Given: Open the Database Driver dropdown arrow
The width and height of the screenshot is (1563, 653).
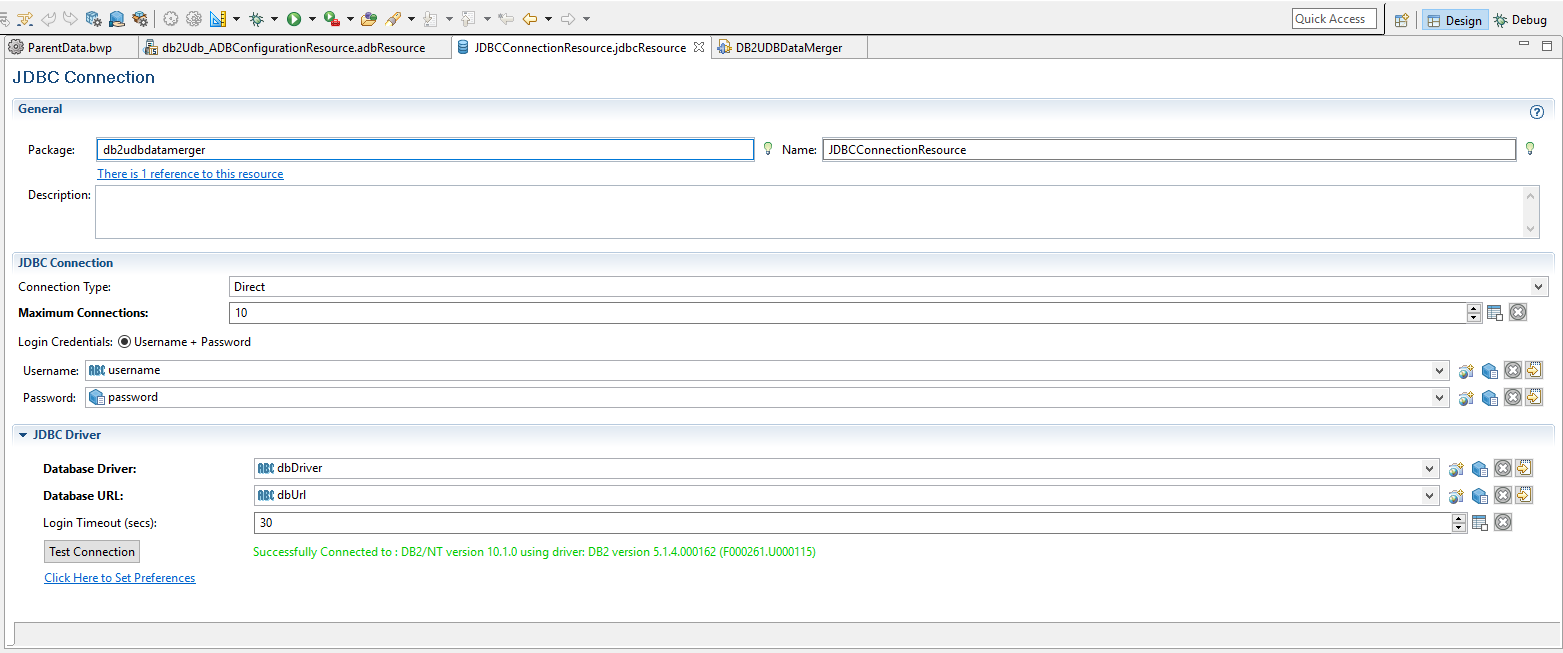Looking at the screenshot, I should (x=1429, y=468).
